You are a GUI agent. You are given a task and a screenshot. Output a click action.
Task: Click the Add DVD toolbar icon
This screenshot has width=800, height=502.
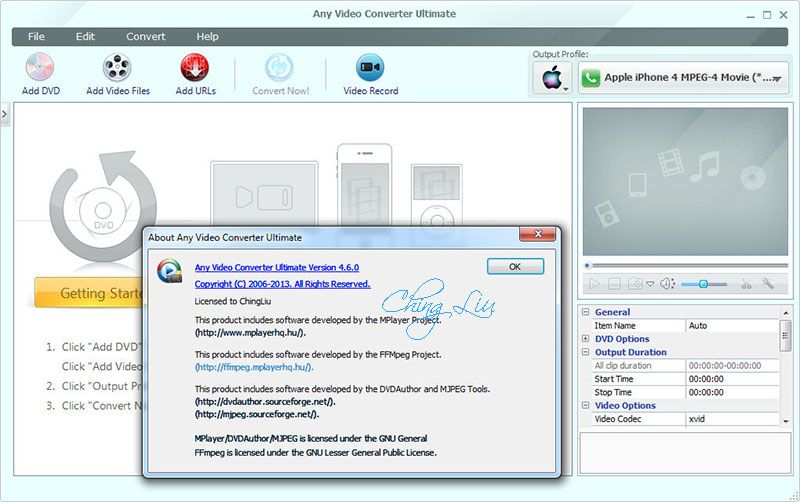pyautogui.click(x=41, y=69)
